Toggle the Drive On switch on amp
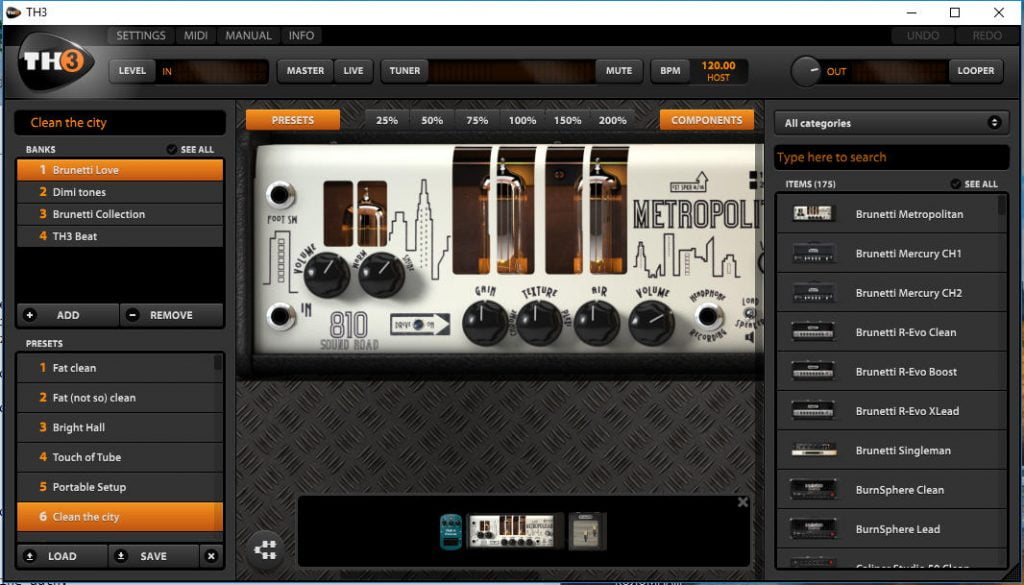 [419, 324]
